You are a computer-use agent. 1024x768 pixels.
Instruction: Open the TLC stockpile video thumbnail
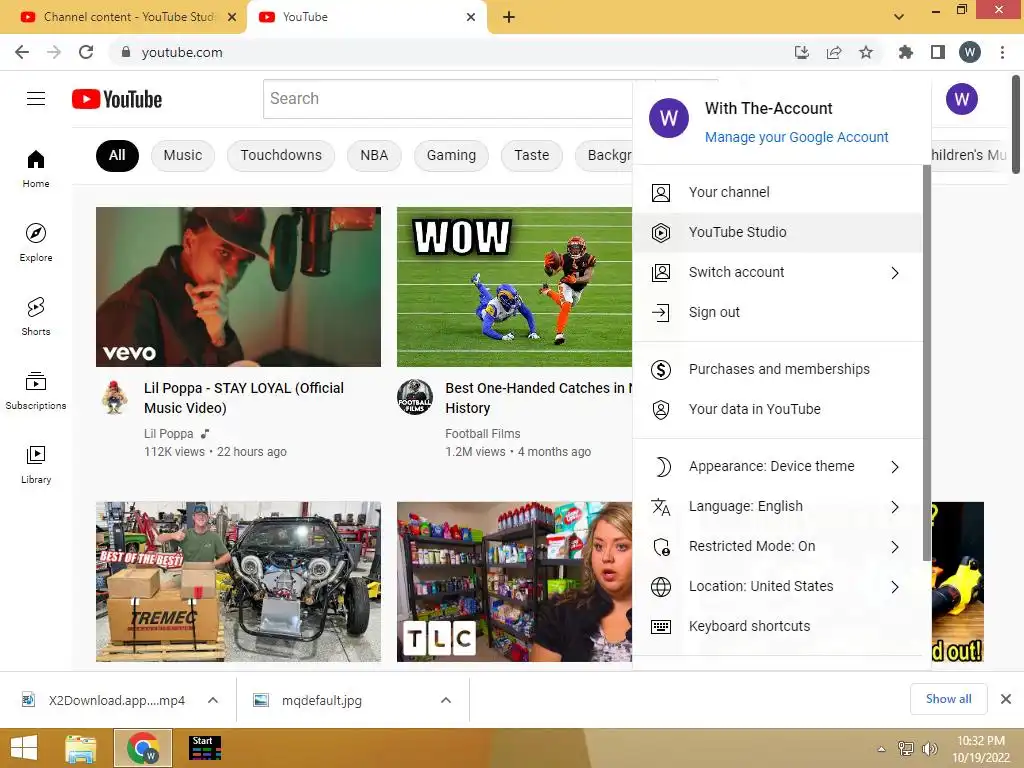coord(515,582)
